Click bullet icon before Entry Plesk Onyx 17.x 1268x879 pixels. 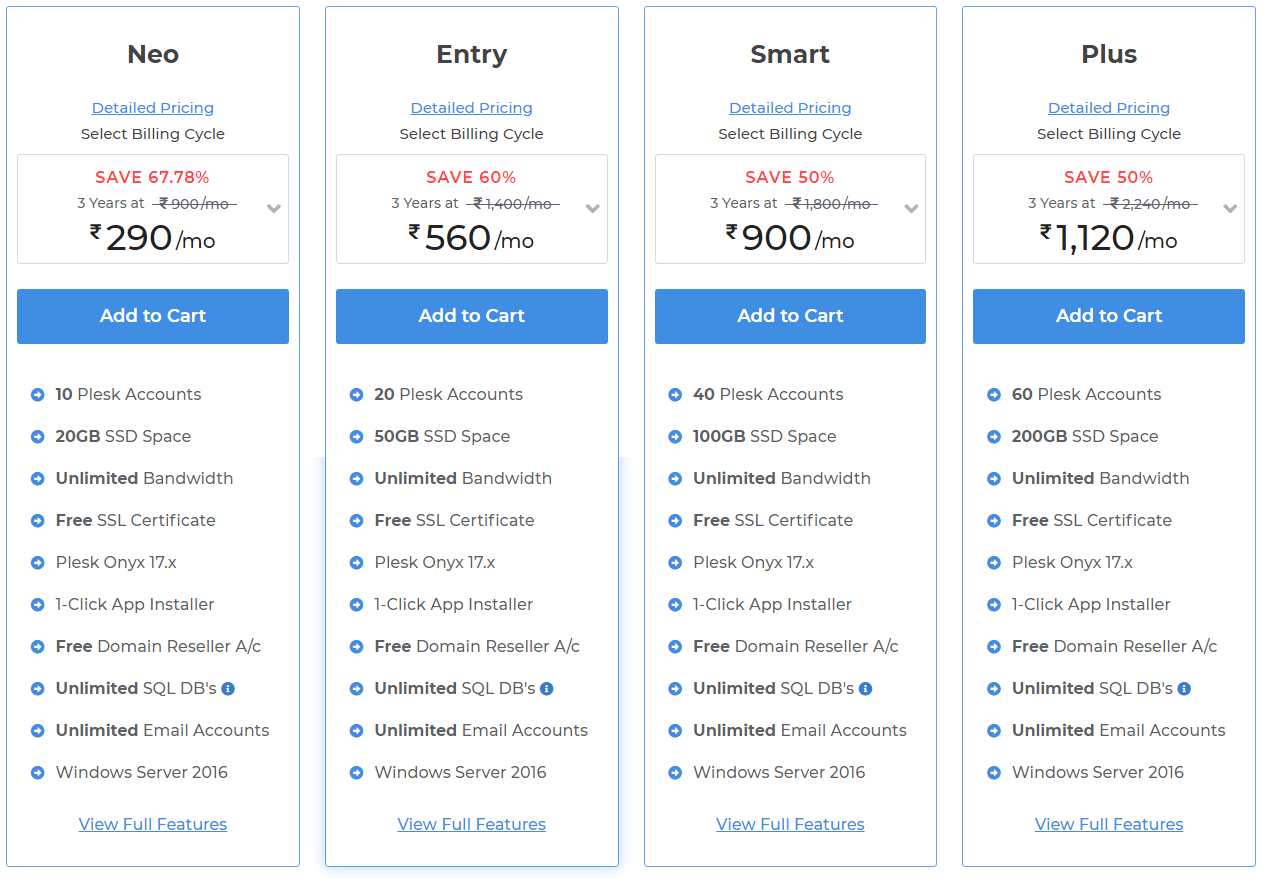pos(356,563)
